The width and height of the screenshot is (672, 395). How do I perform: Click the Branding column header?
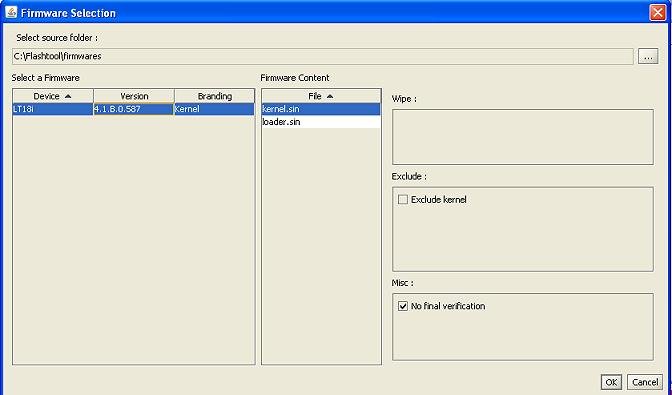click(x=215, y=96)
